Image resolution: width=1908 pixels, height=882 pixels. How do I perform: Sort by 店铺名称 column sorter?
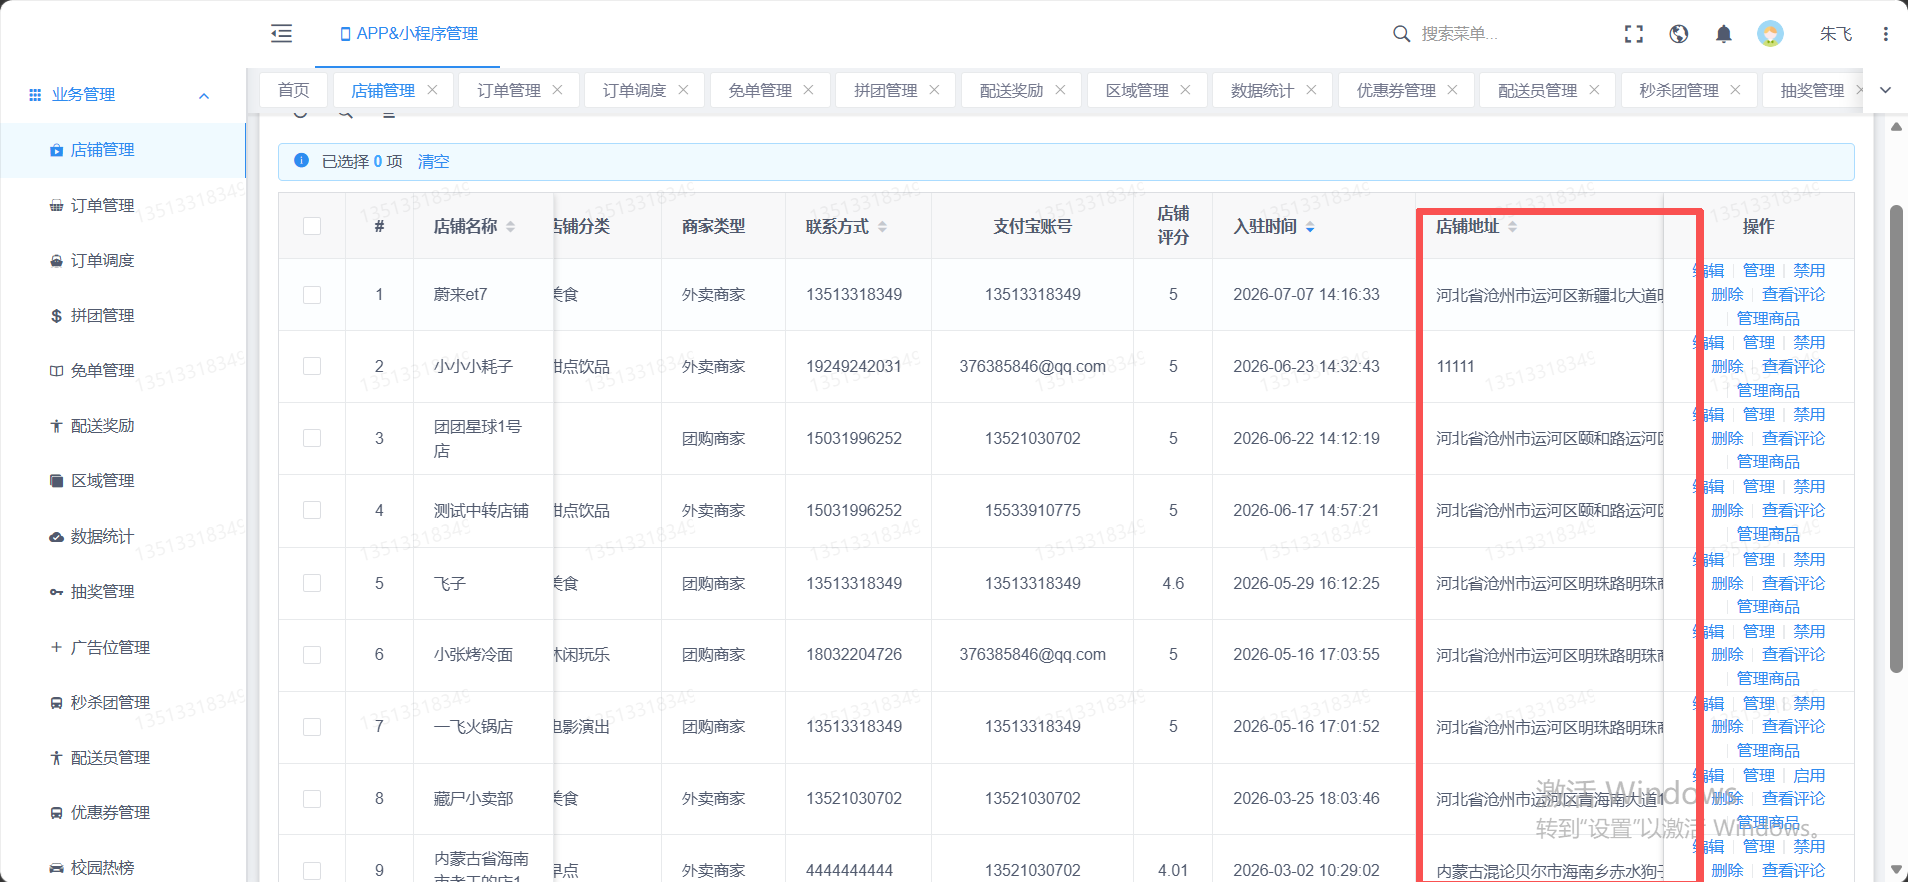510,227
